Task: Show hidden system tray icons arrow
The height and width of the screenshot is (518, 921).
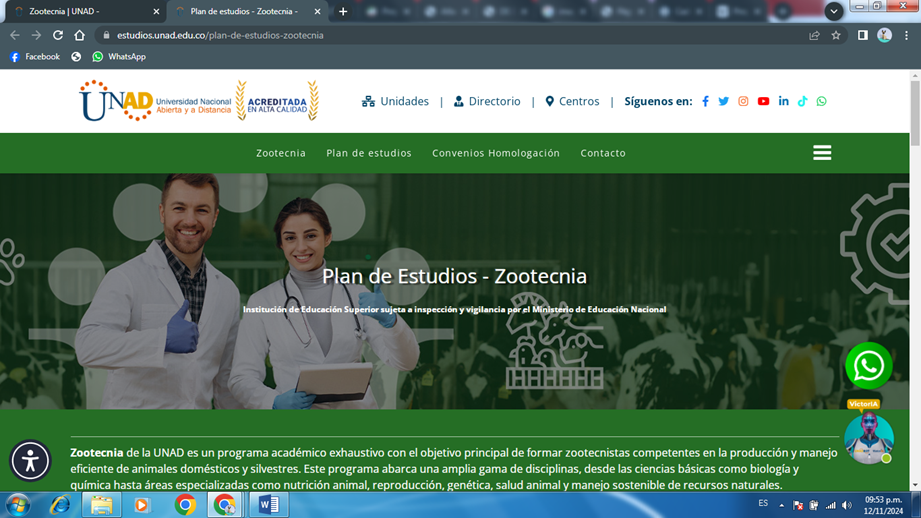Action: coord(782,505)
